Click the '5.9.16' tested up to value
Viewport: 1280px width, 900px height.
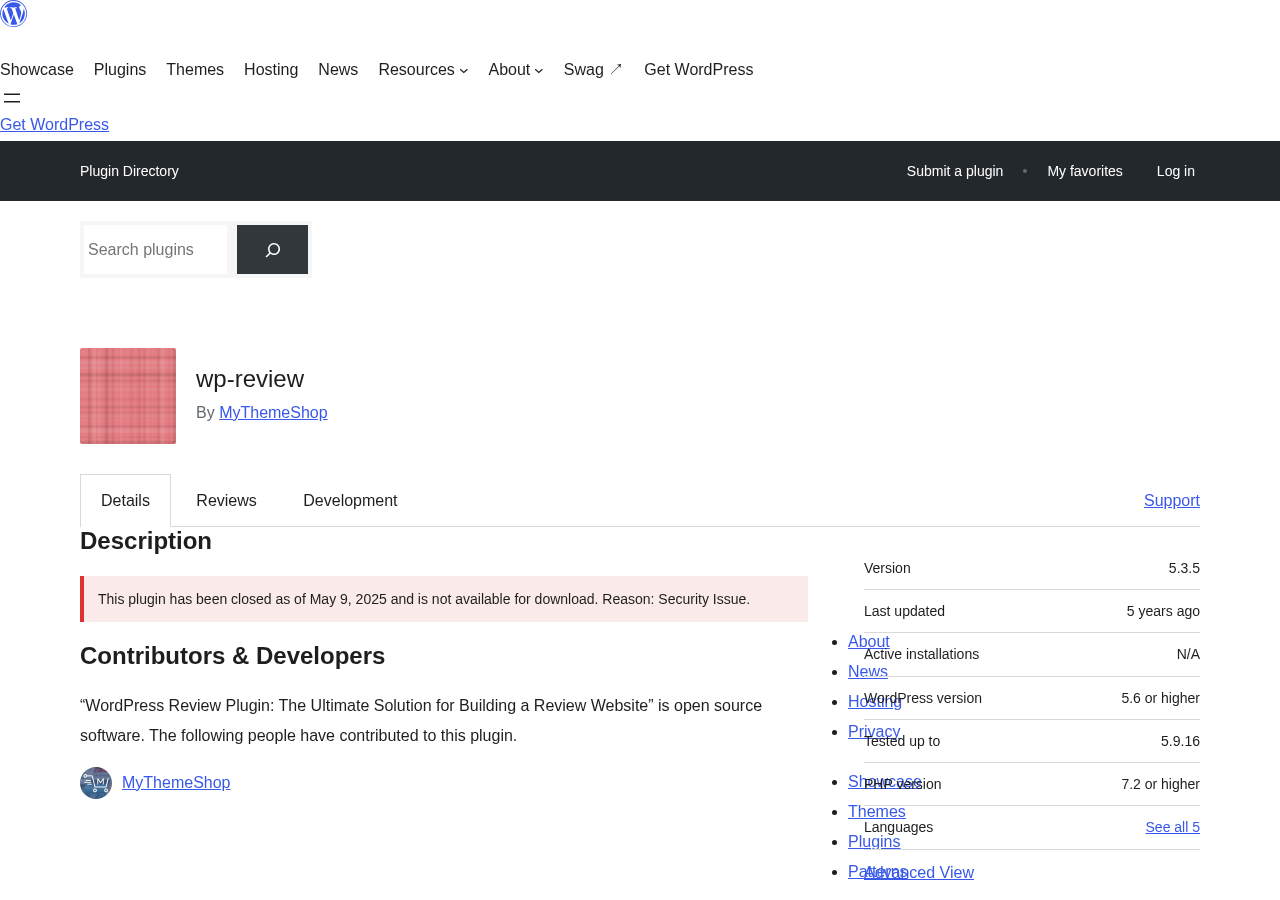pyautogui.click(x=1180, y=741)
